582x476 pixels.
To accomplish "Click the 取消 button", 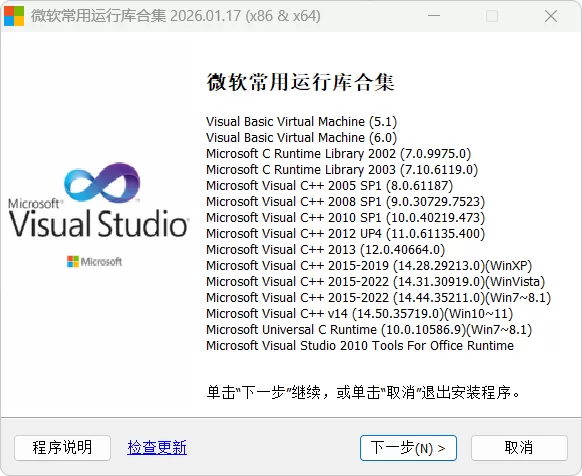I will click(519, 448).
